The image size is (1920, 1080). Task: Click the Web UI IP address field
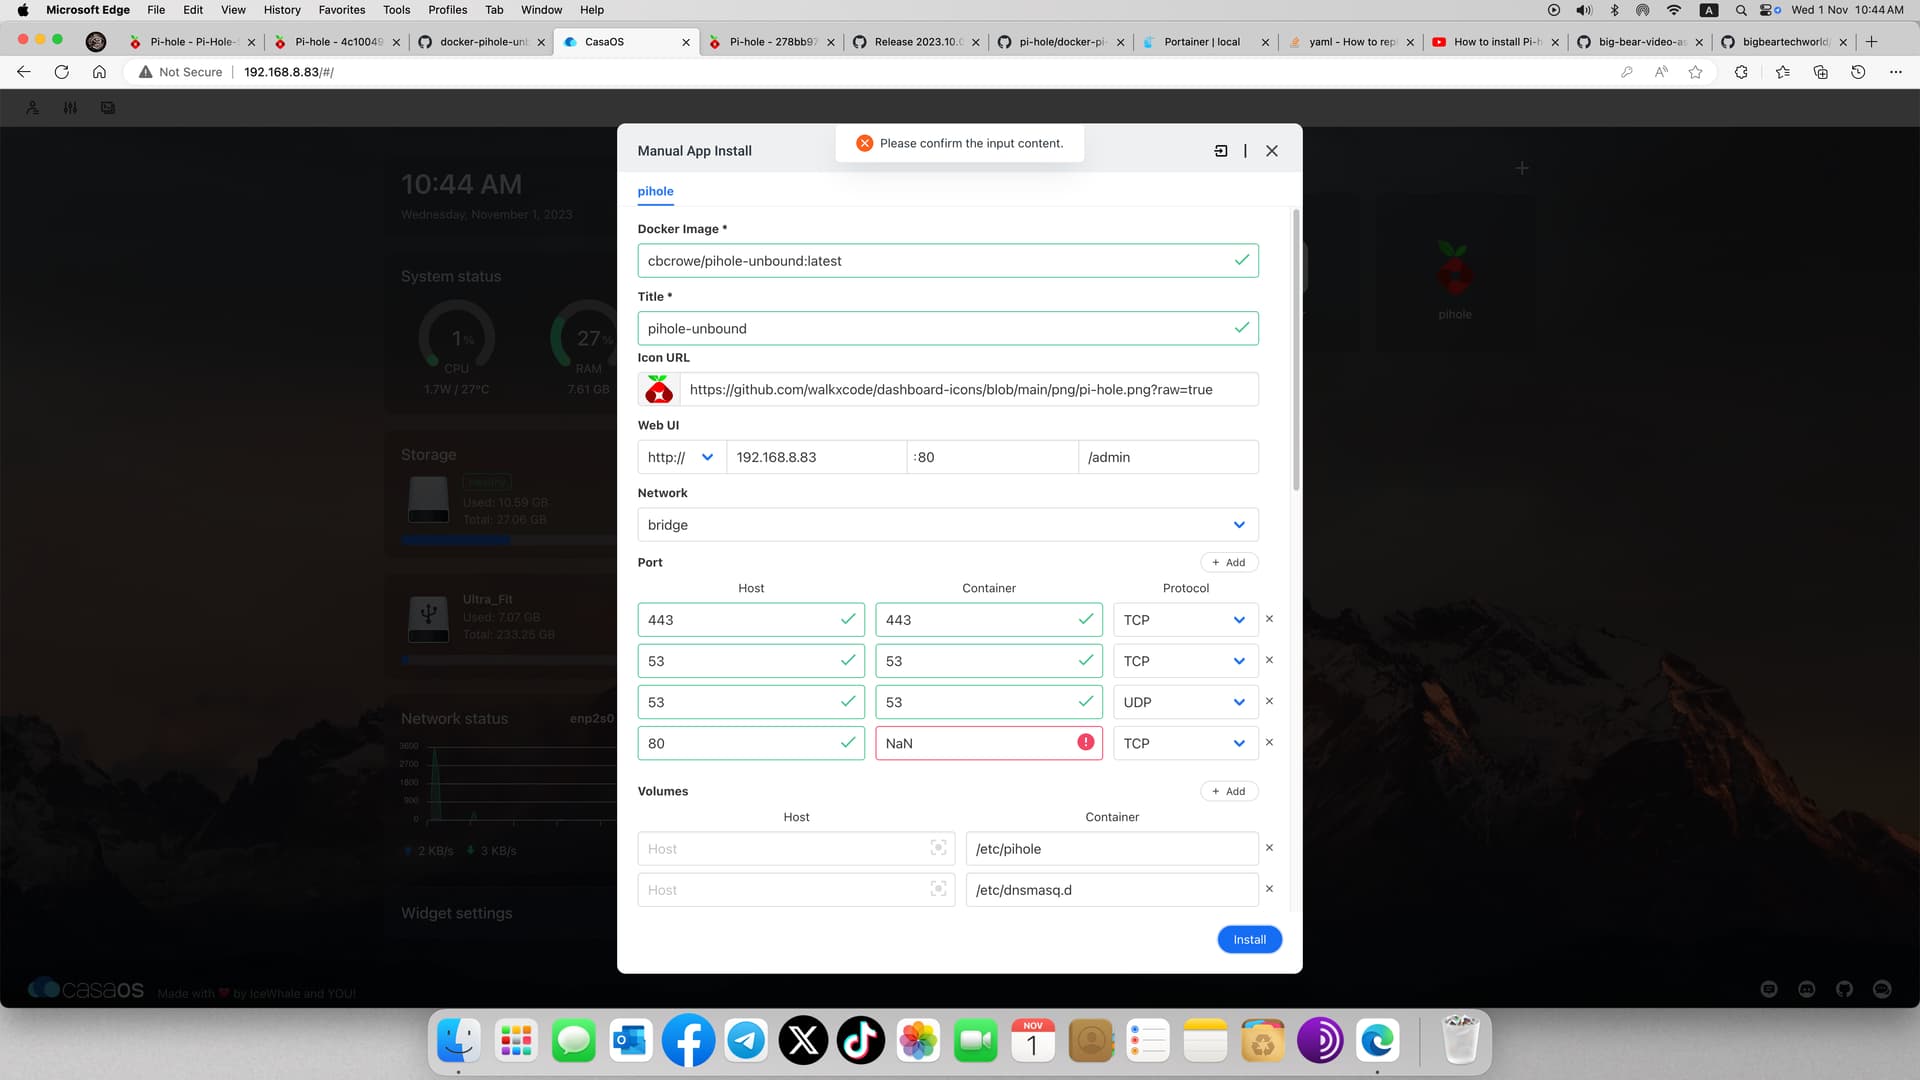pyautogui.click(x=816, y=457)
